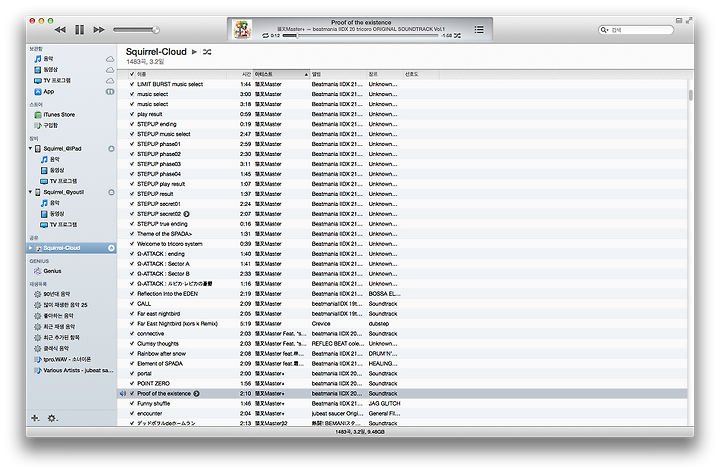Switch to the mini player

point(679,20)
